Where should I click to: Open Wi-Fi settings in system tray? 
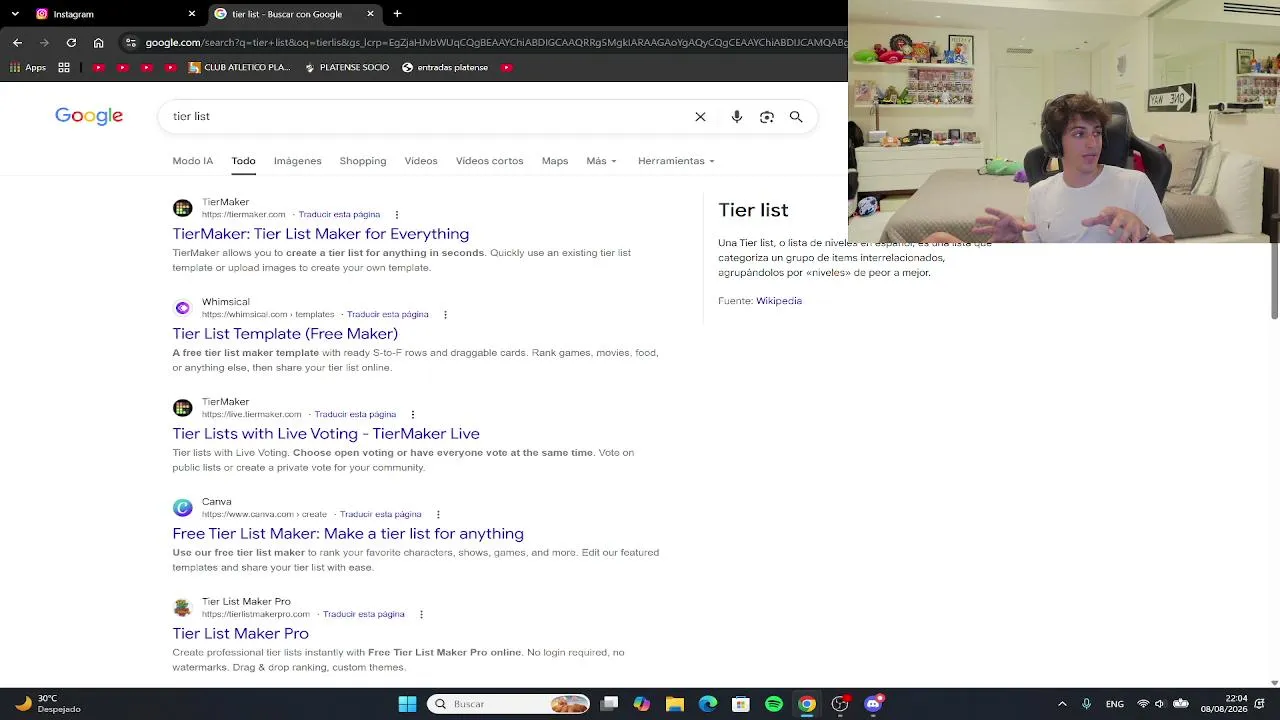point(1143,704)
